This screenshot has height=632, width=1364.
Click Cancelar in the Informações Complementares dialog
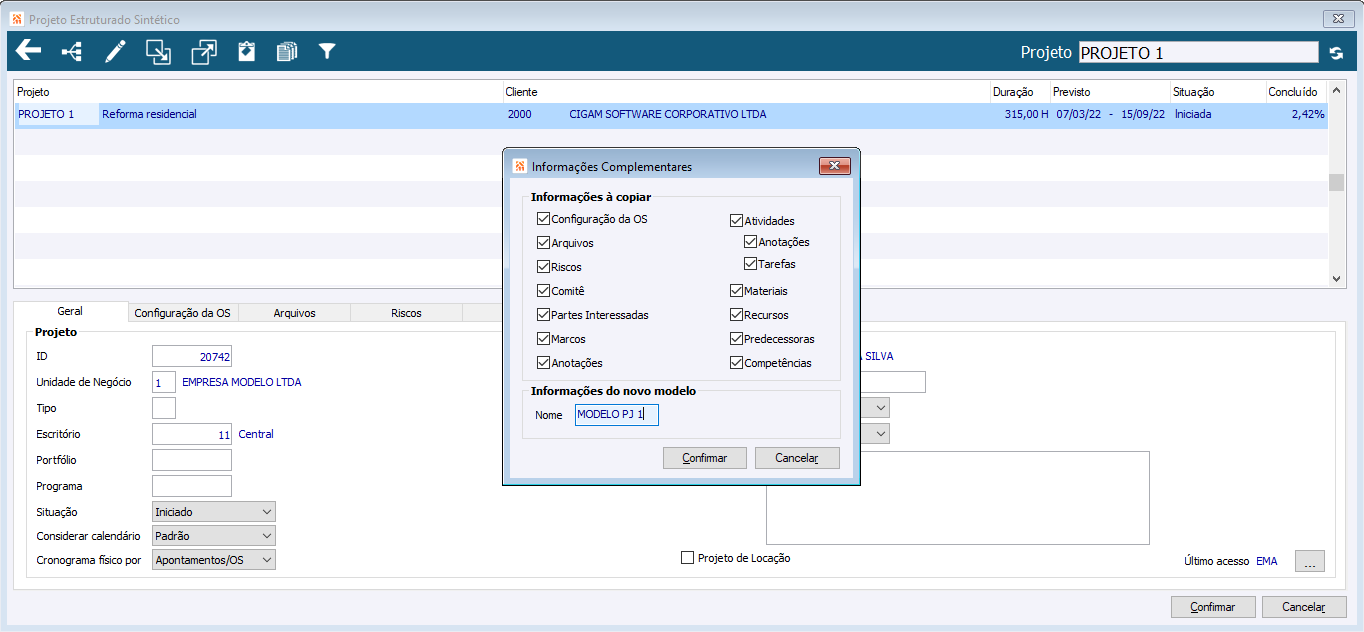pyautogui.click(x=797, y=458)
